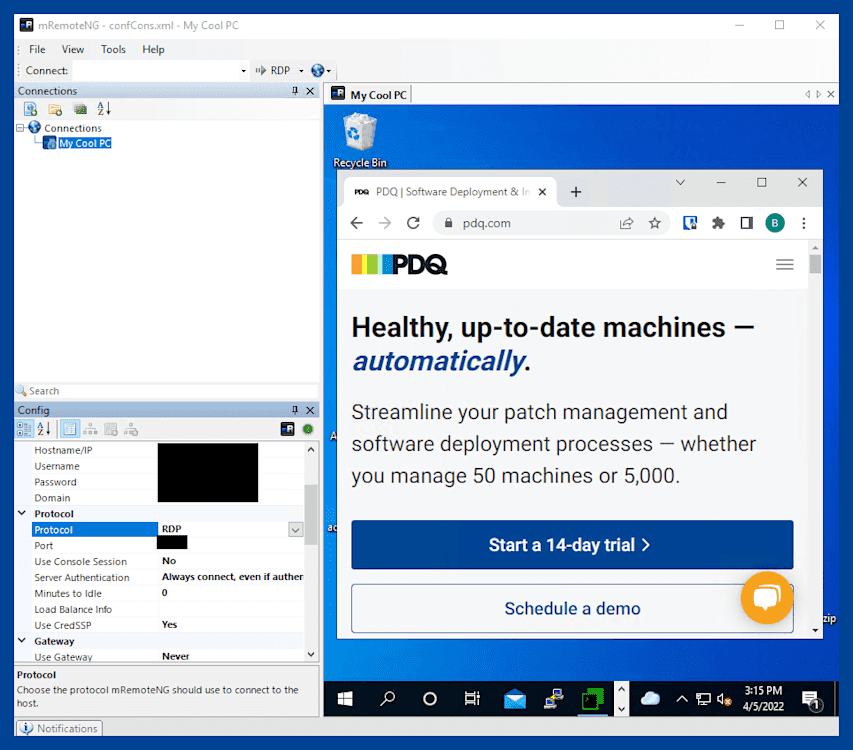Open the Notifications tab at bottom

pyautogui.click(x=59, y=728)
